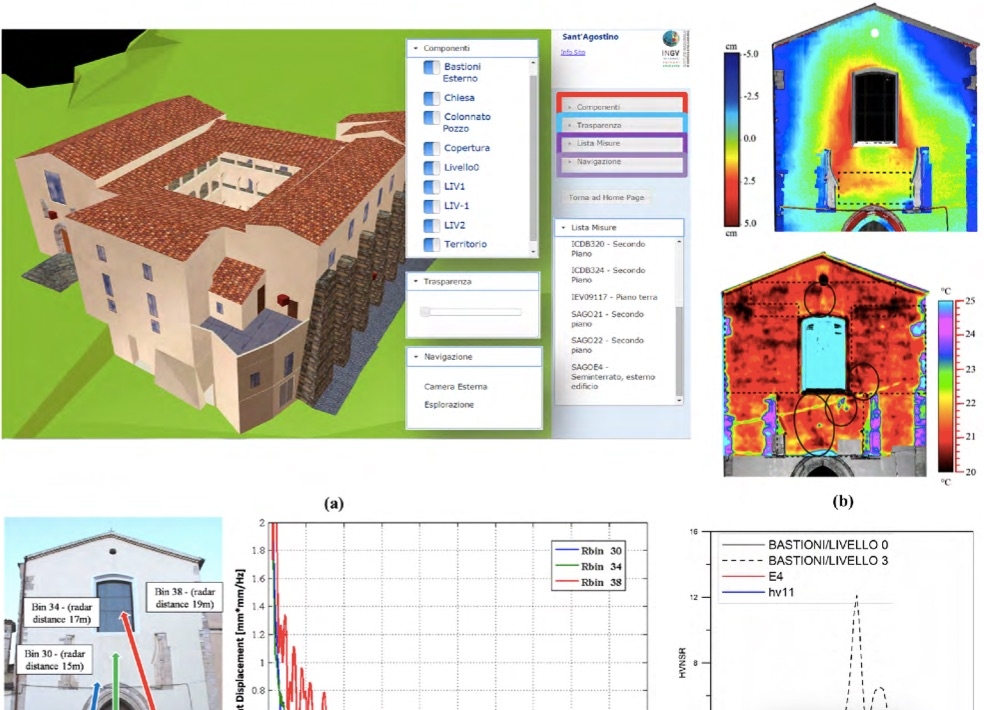
Task: Click the Torna ad Home Page button
Action: pos(606,197)
